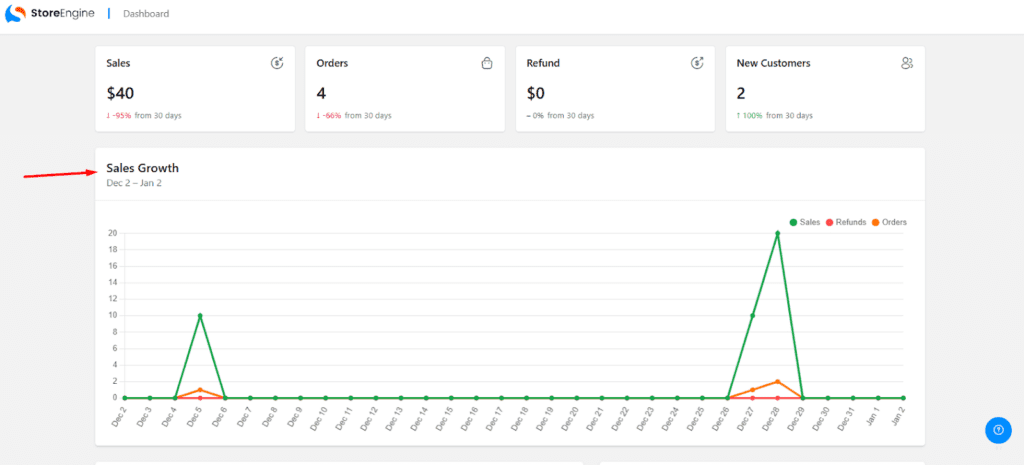
Task: Click the orange Orders point at Dec 28
Action: 777,382
